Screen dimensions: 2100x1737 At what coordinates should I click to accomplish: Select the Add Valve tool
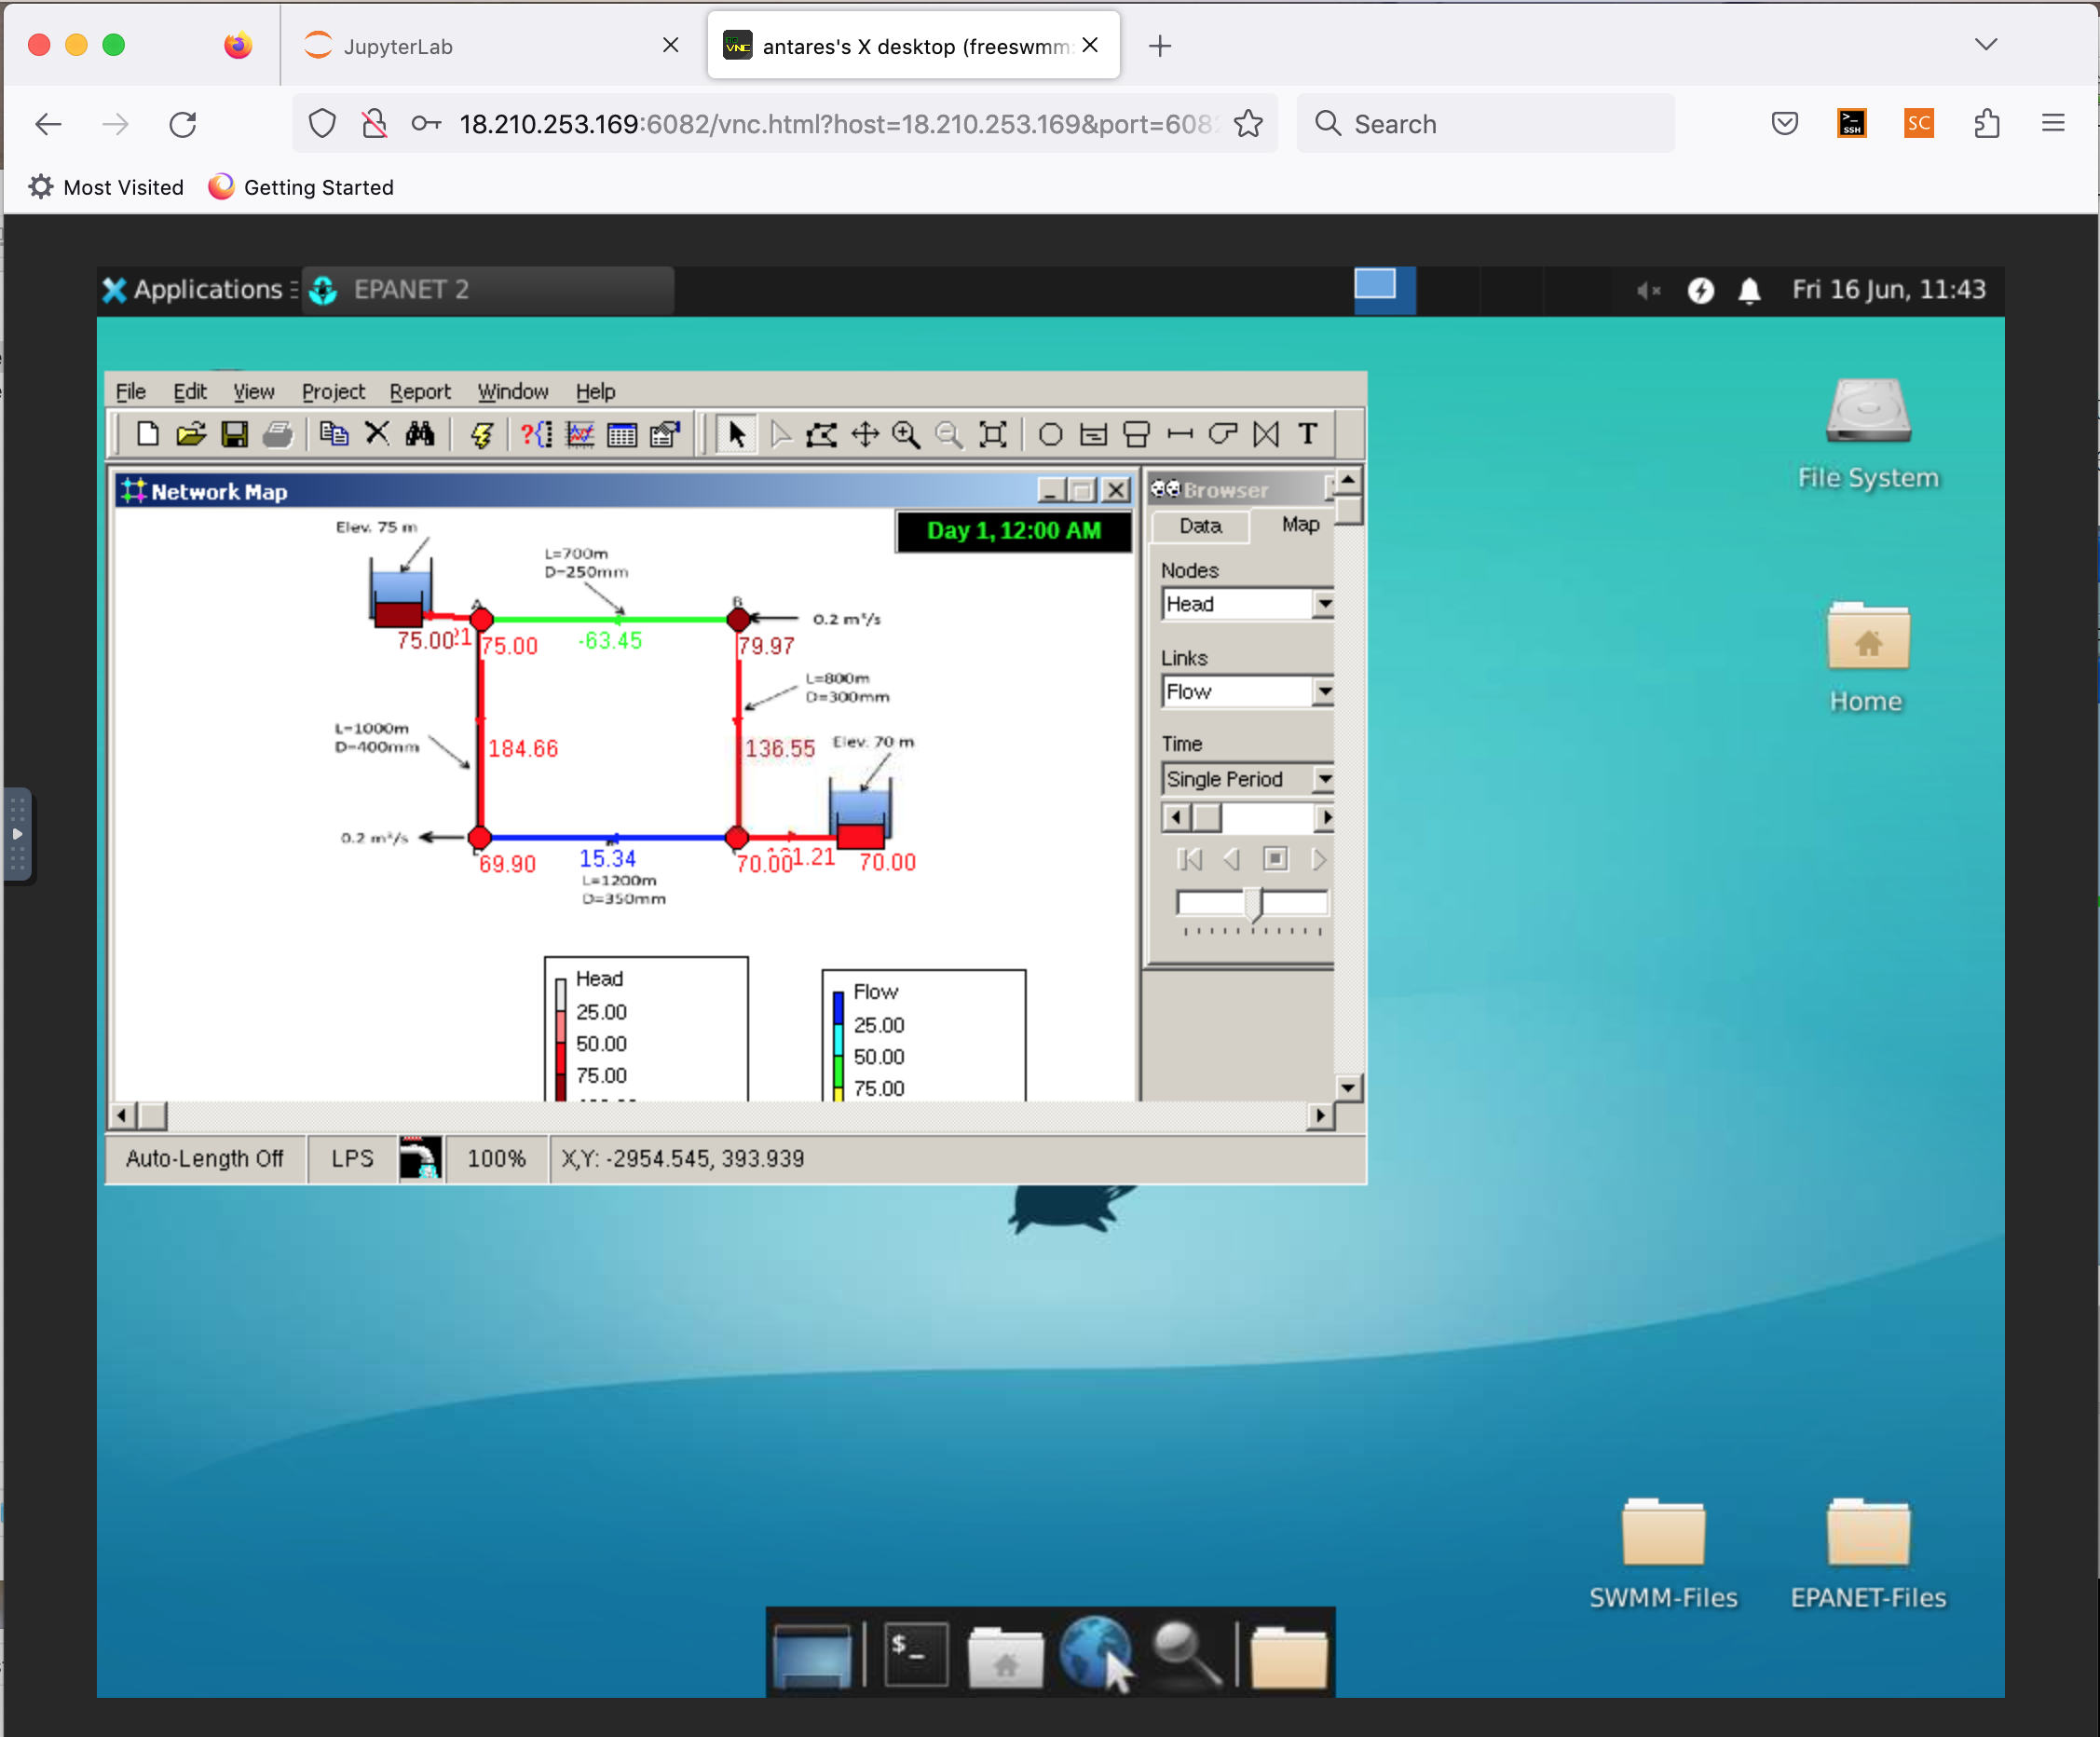point(1266,434)
